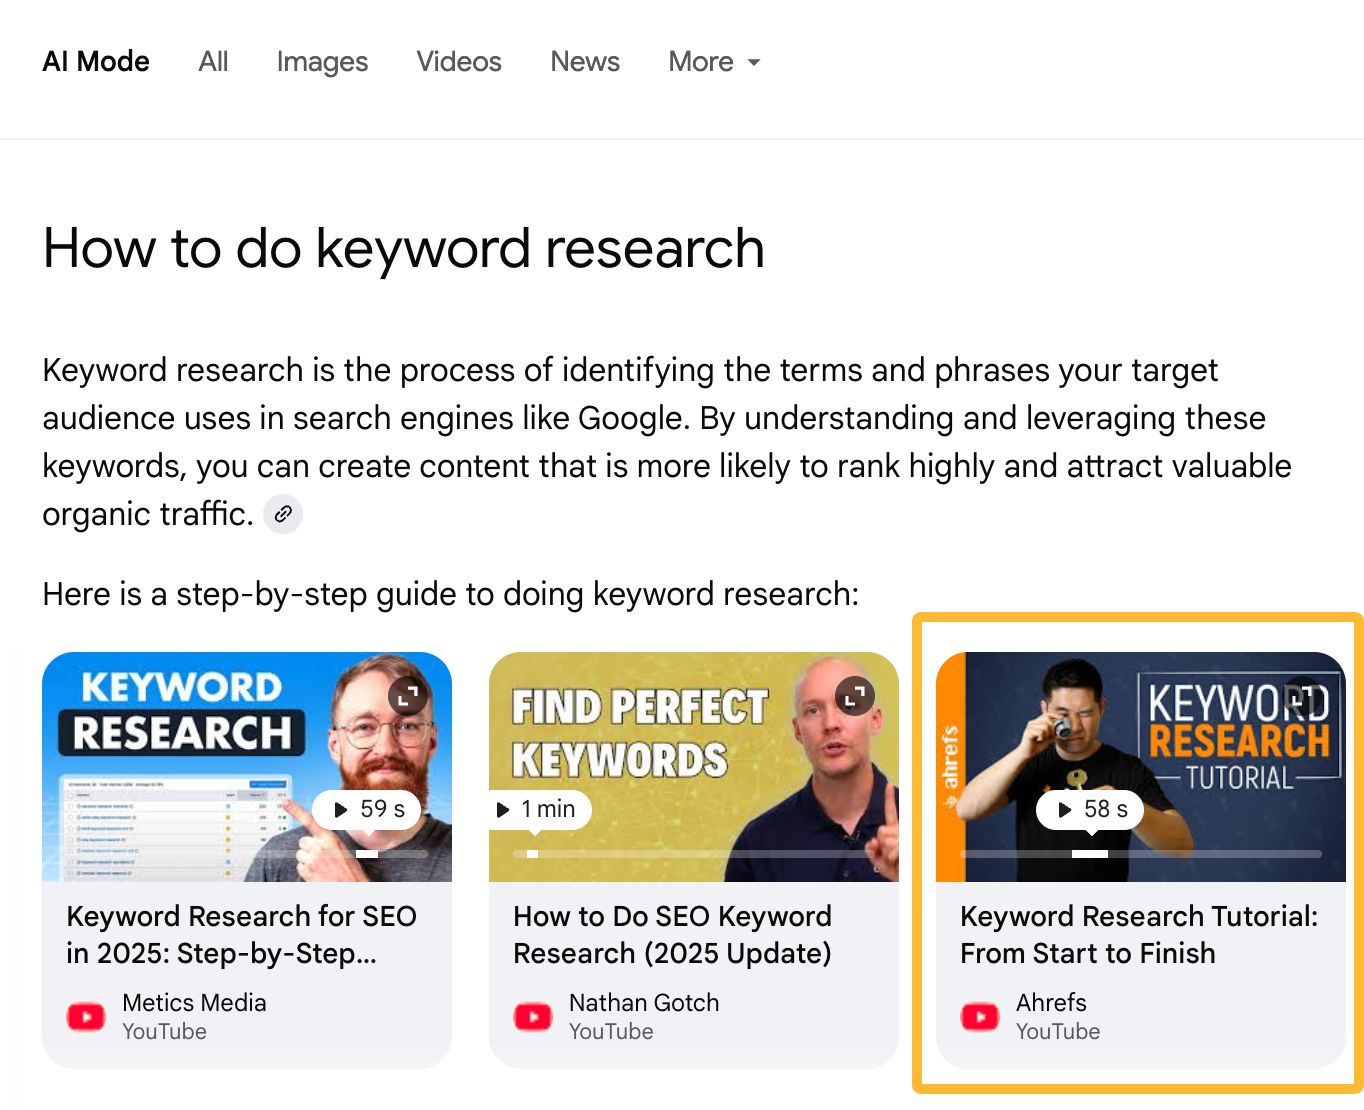Click the expand icon on the Keyword Research thumbnail
Viewport: 1364px width, 1110px height.
407,696
